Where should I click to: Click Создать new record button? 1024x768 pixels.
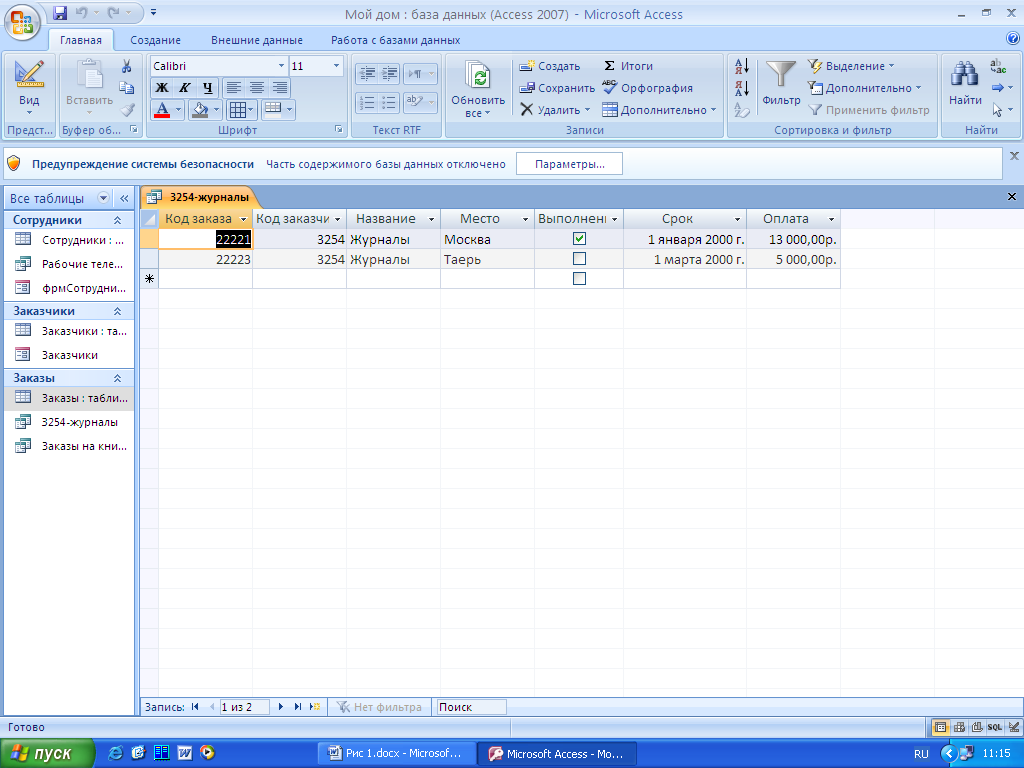(550, 66)
